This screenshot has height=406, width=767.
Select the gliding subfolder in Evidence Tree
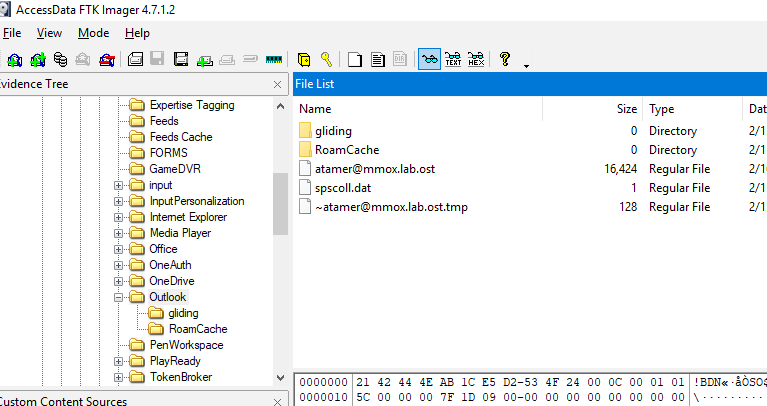tap(183, 313)
